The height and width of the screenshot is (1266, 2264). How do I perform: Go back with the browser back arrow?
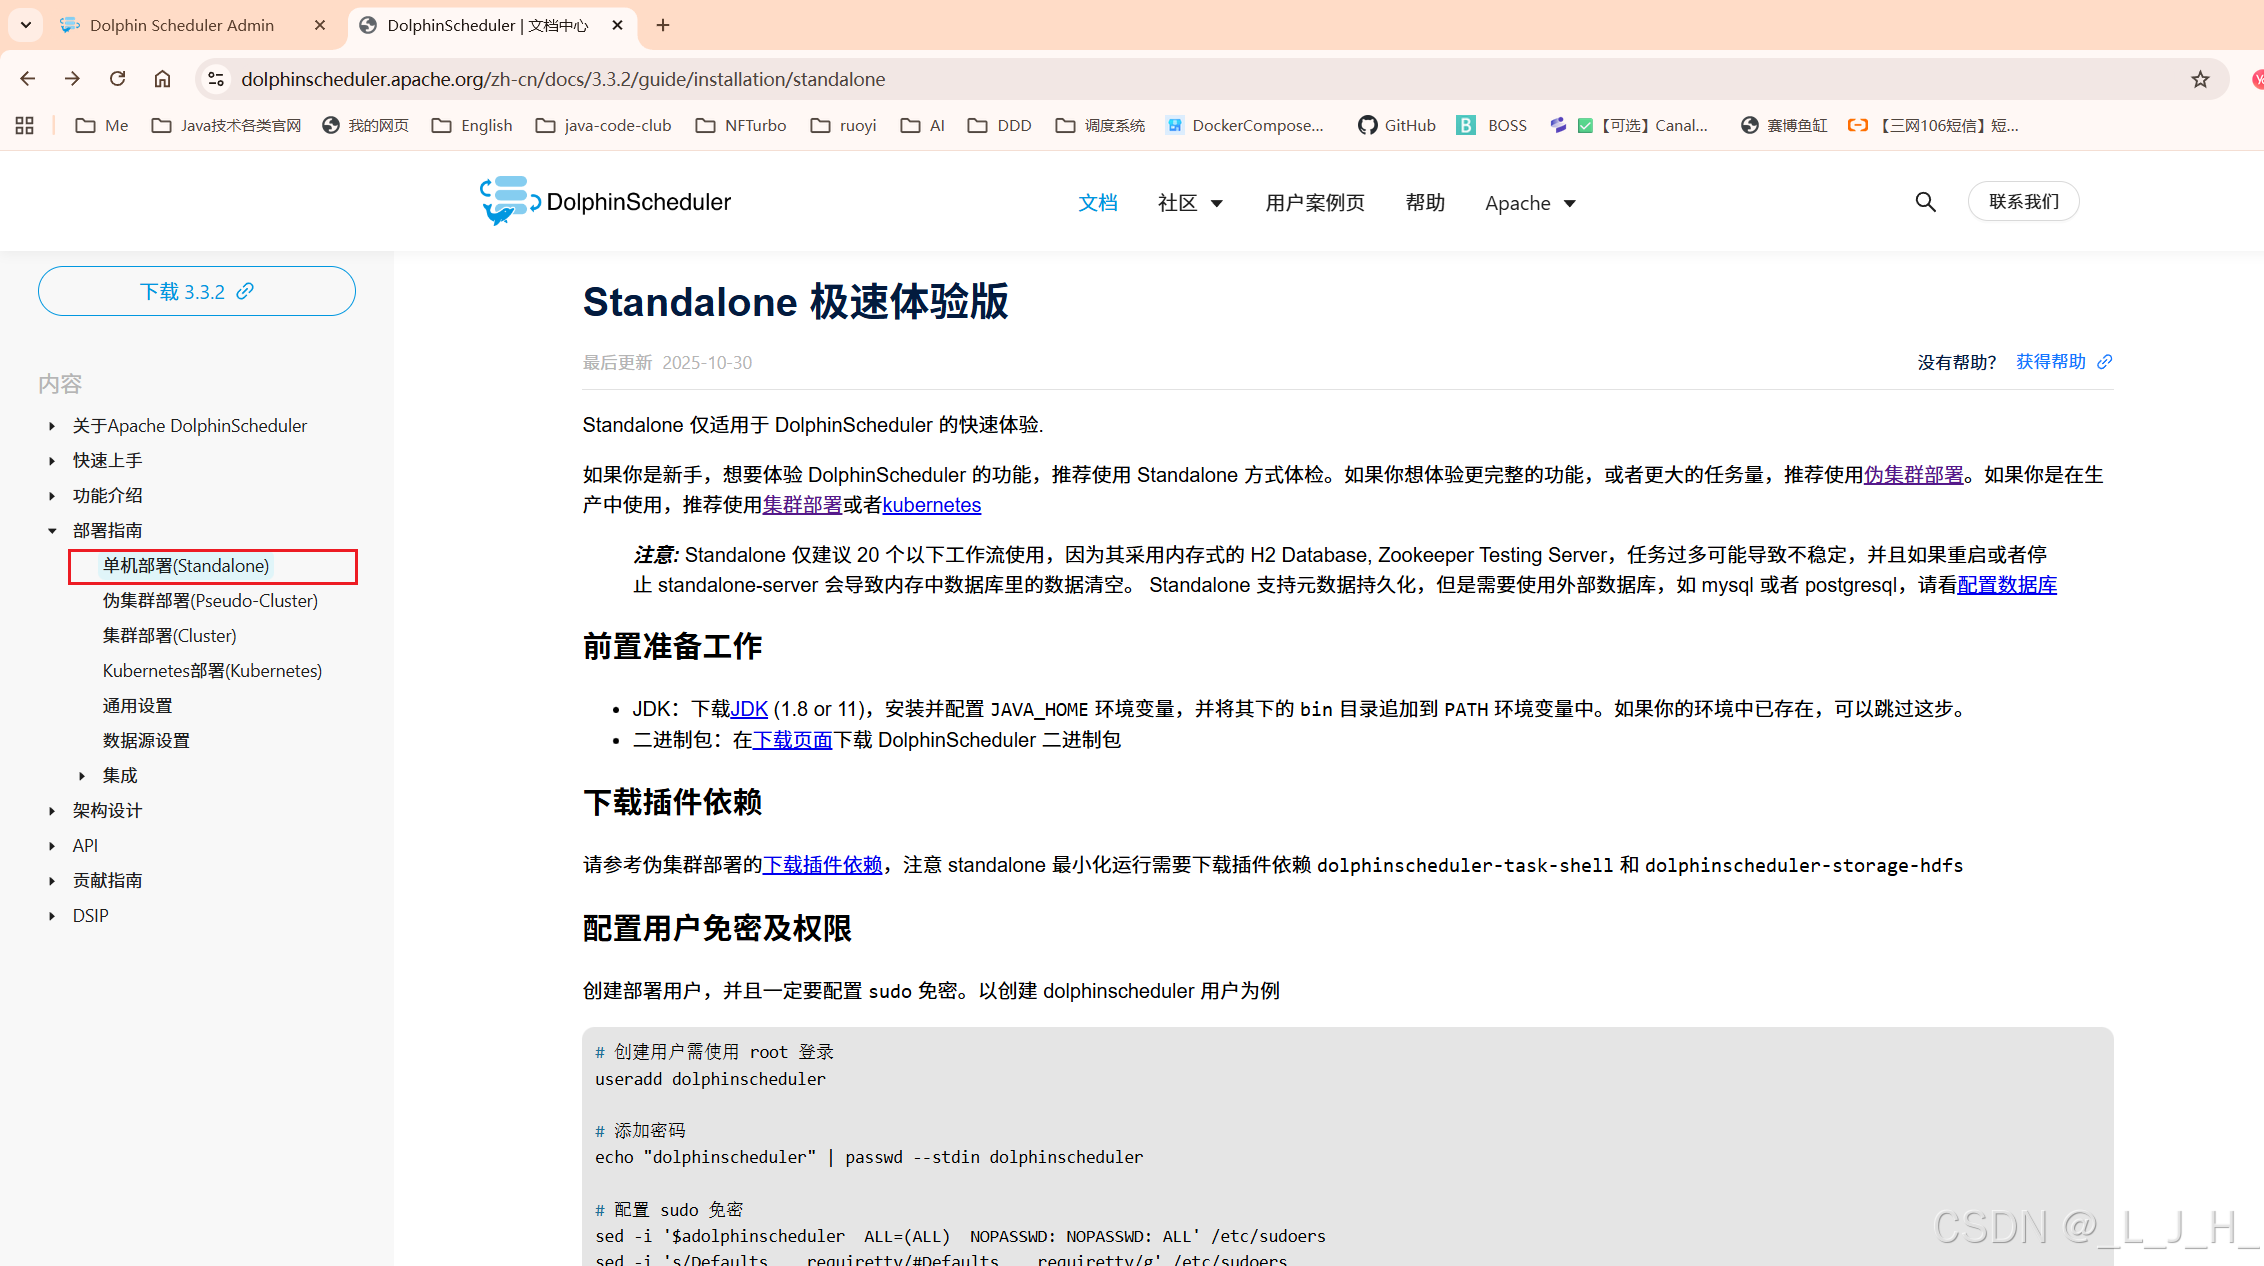(x=28, y=79)
